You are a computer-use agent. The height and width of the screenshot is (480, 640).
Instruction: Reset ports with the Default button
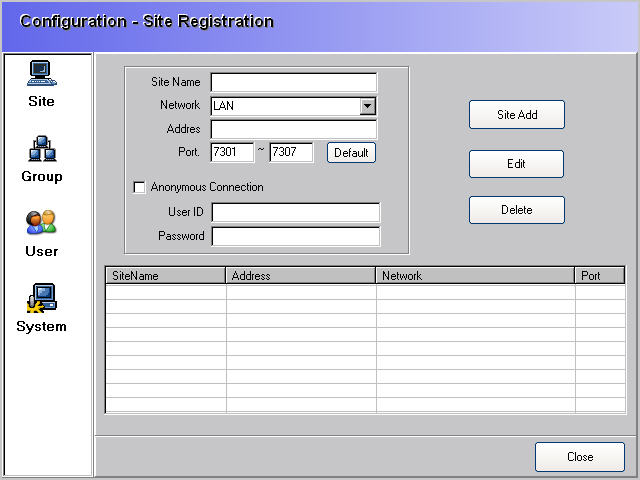351,153
